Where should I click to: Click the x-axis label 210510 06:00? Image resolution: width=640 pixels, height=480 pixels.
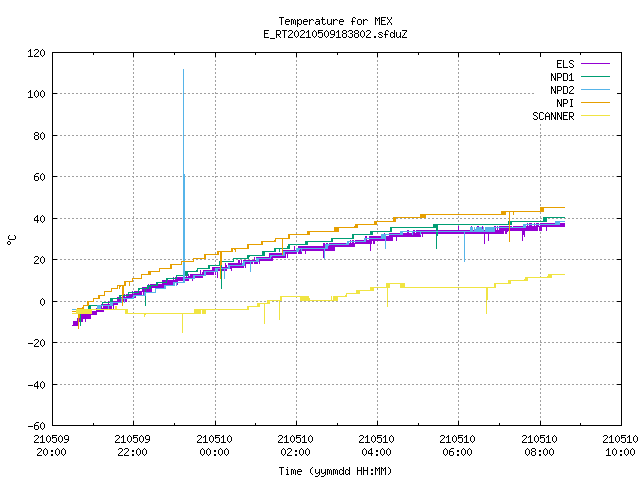[x=458, y=446]
